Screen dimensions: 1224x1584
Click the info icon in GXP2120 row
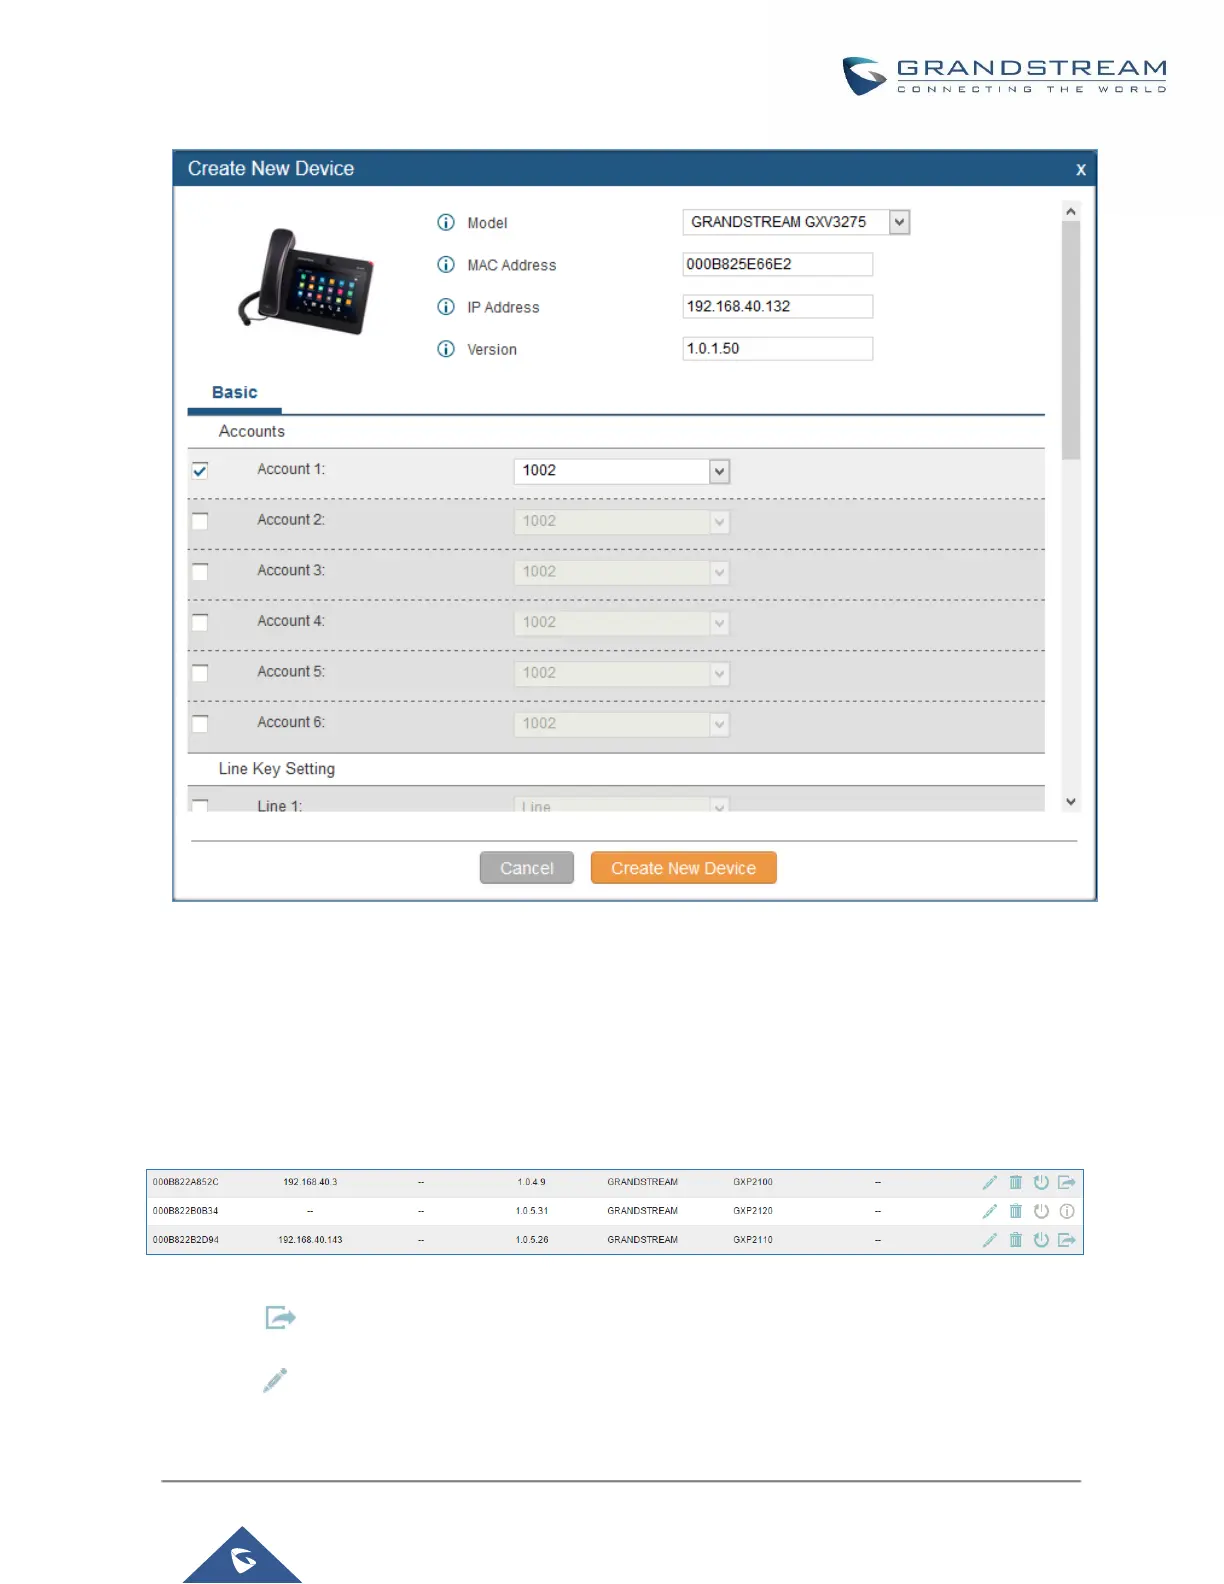tap(1067, 1211)
